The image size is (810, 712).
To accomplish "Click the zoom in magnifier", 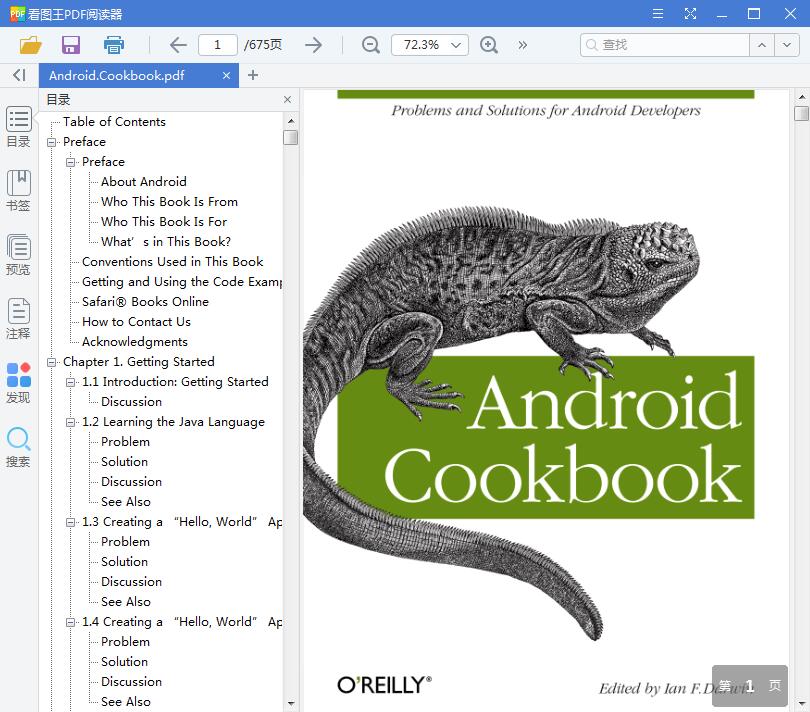I will (489, 45).
